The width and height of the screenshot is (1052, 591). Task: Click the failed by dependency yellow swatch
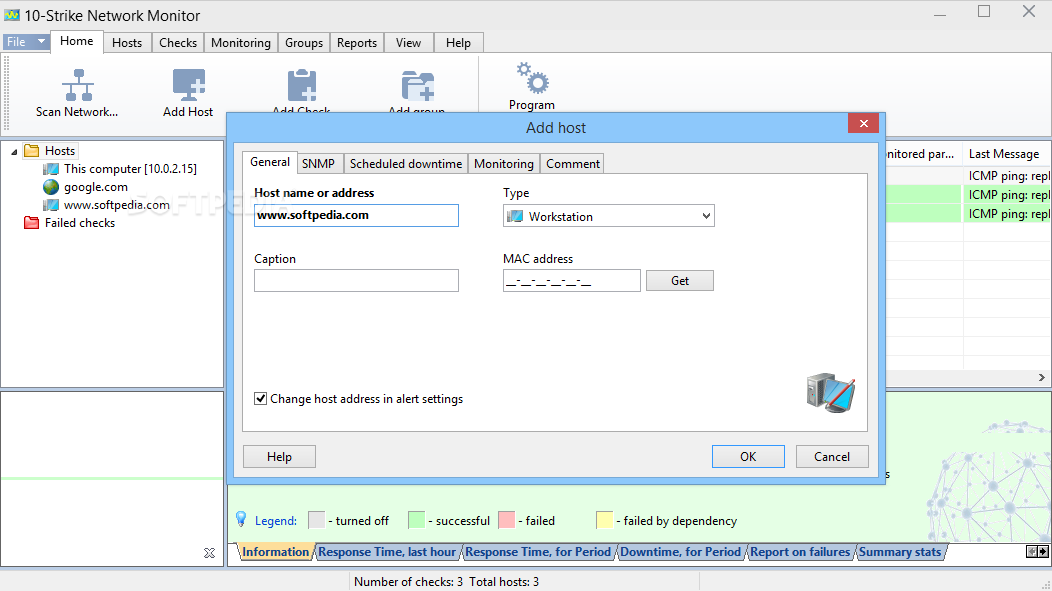click(x=604, y=520)
